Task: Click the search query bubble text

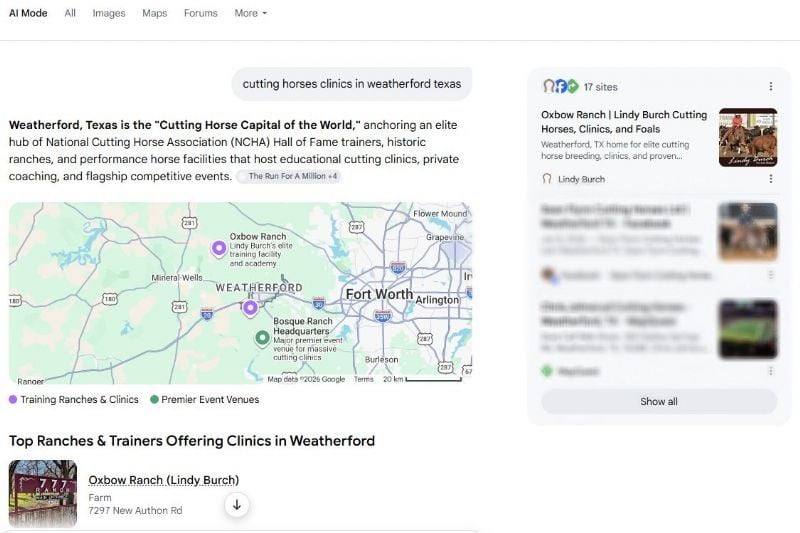Action: pos(352,84)
